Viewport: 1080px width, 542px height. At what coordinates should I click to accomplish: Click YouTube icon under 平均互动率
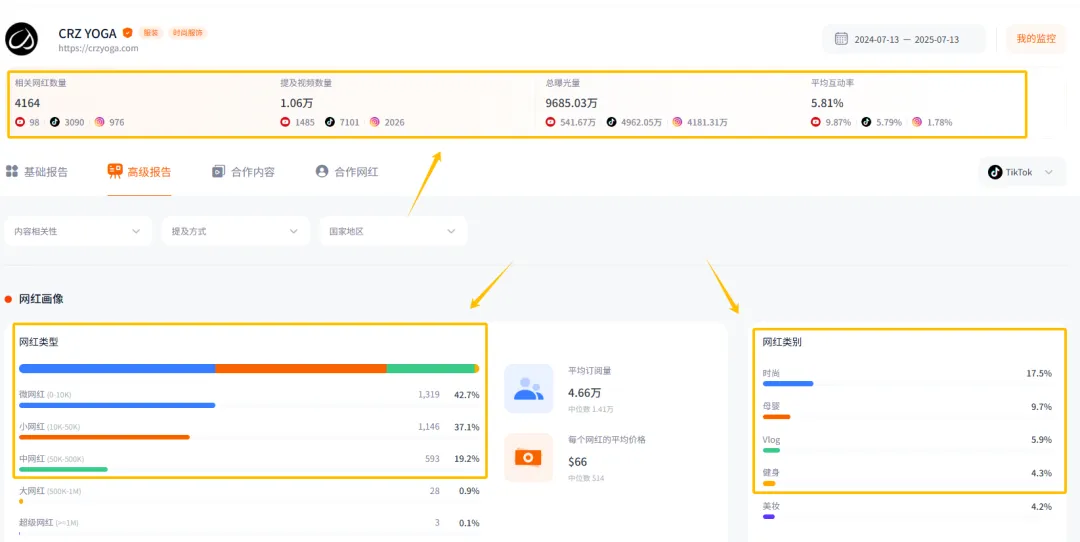(816, 122)
